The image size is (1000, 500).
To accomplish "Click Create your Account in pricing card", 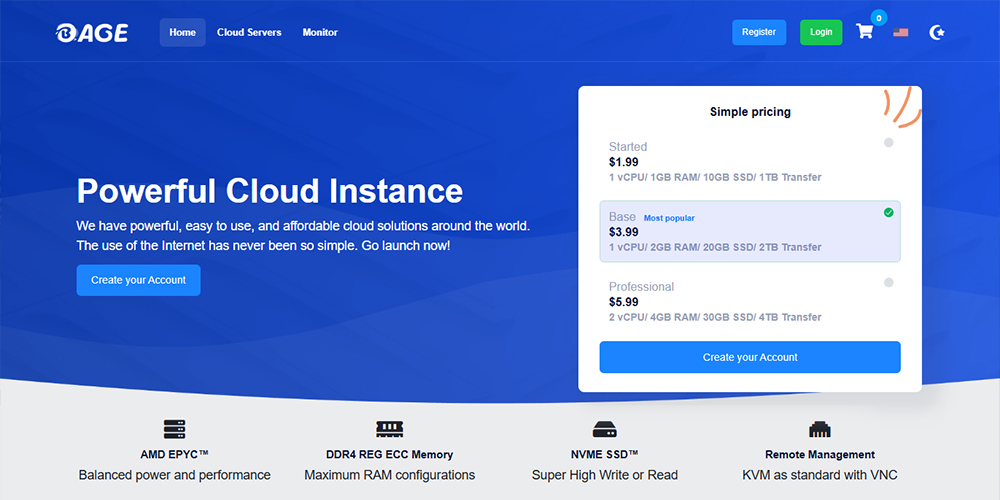I will pyautogui.click(x=750, y=357).
